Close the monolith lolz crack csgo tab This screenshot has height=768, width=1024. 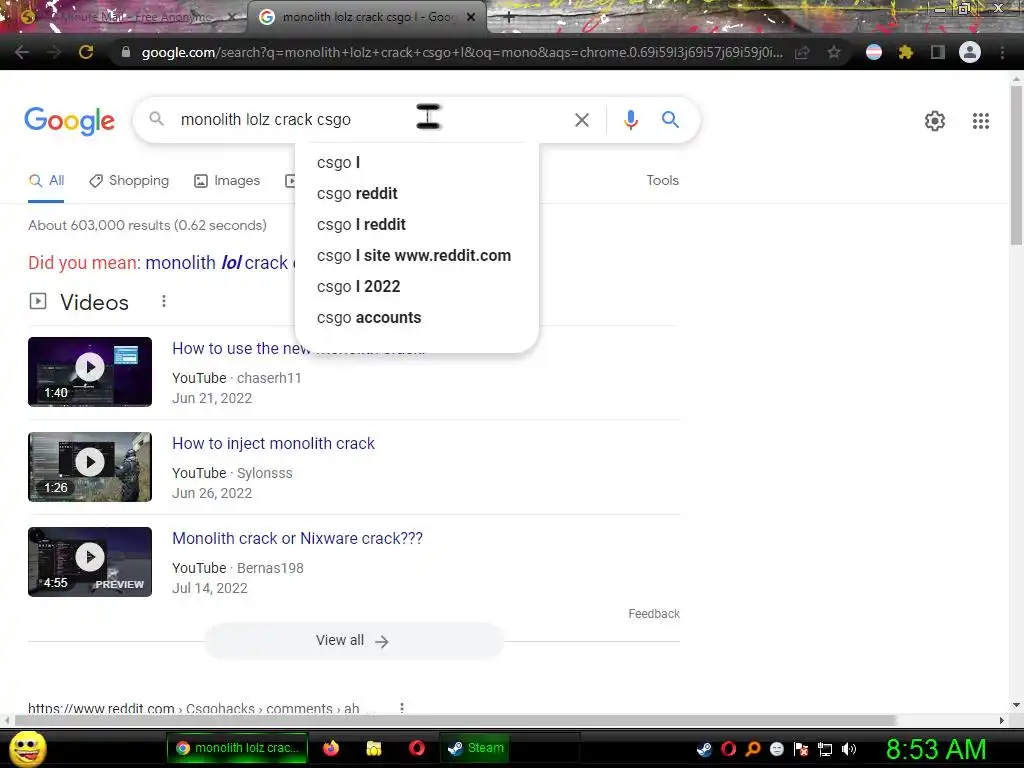click(x=471, y=18)
